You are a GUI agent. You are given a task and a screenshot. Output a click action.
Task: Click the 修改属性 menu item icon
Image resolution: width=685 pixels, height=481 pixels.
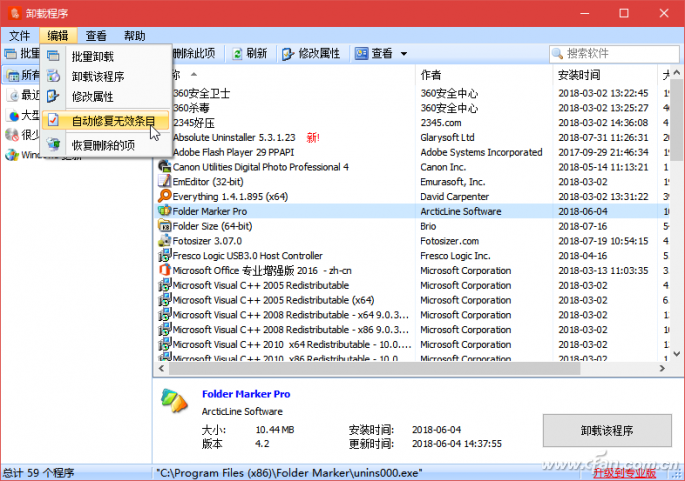[53, 96]
